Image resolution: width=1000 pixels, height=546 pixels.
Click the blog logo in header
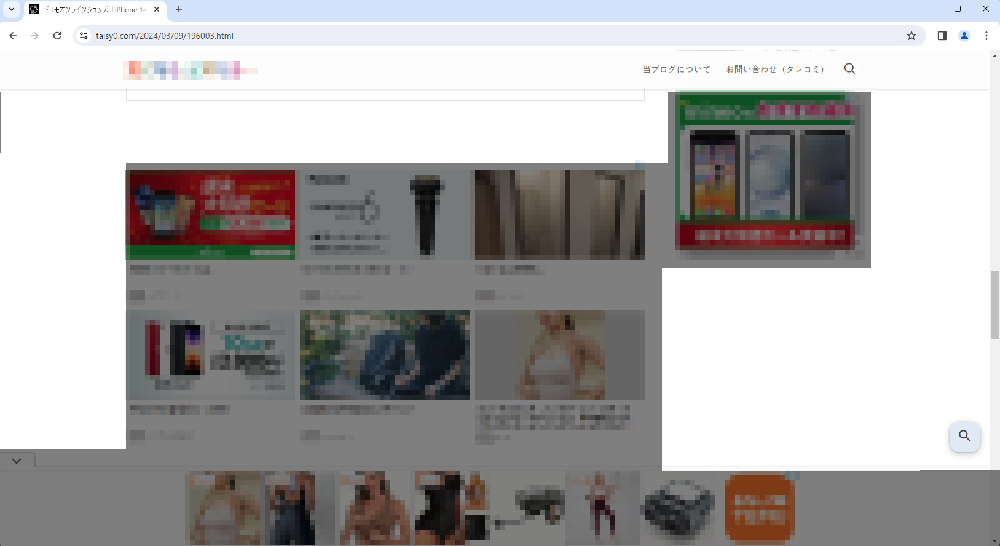pos(190,70)
